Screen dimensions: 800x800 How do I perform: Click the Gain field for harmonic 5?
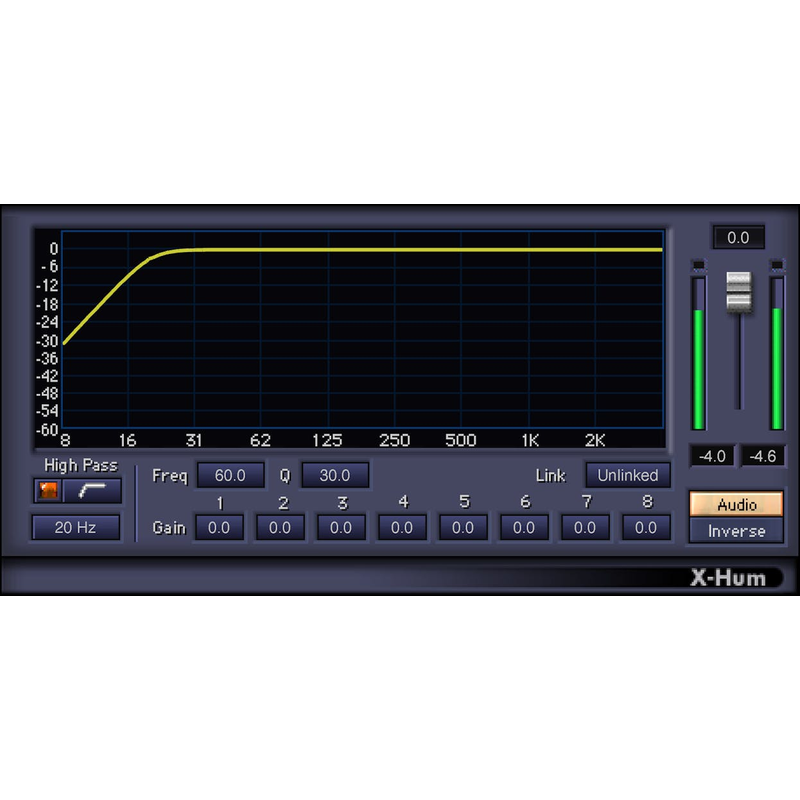pos(463,528)
